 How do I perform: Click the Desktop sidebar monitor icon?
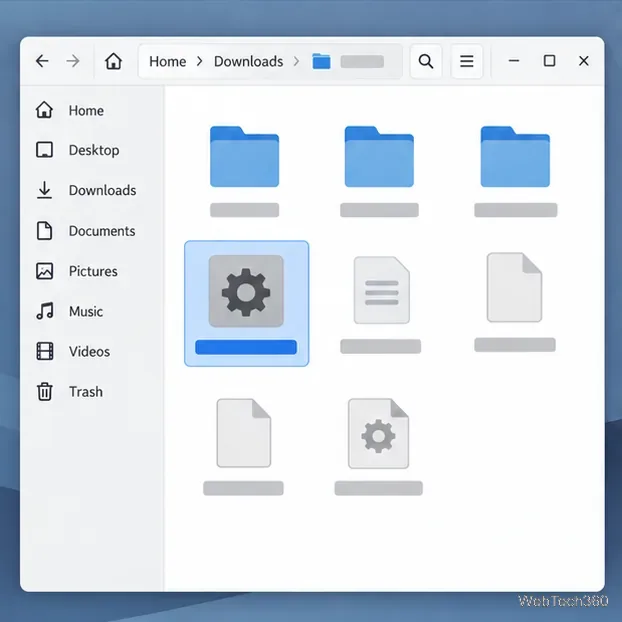(x=44, y=150)
